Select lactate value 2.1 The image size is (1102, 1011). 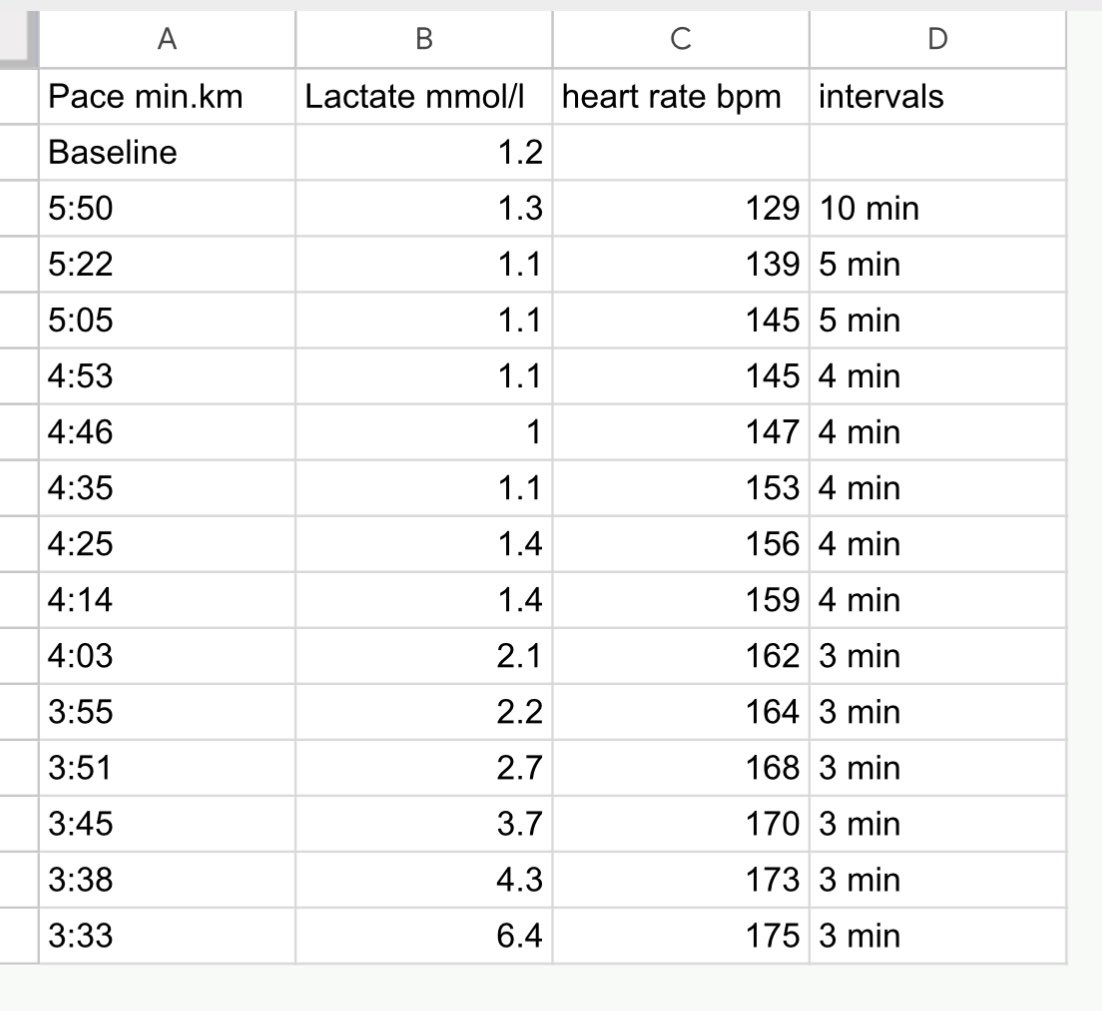click(x=424, y=656)
